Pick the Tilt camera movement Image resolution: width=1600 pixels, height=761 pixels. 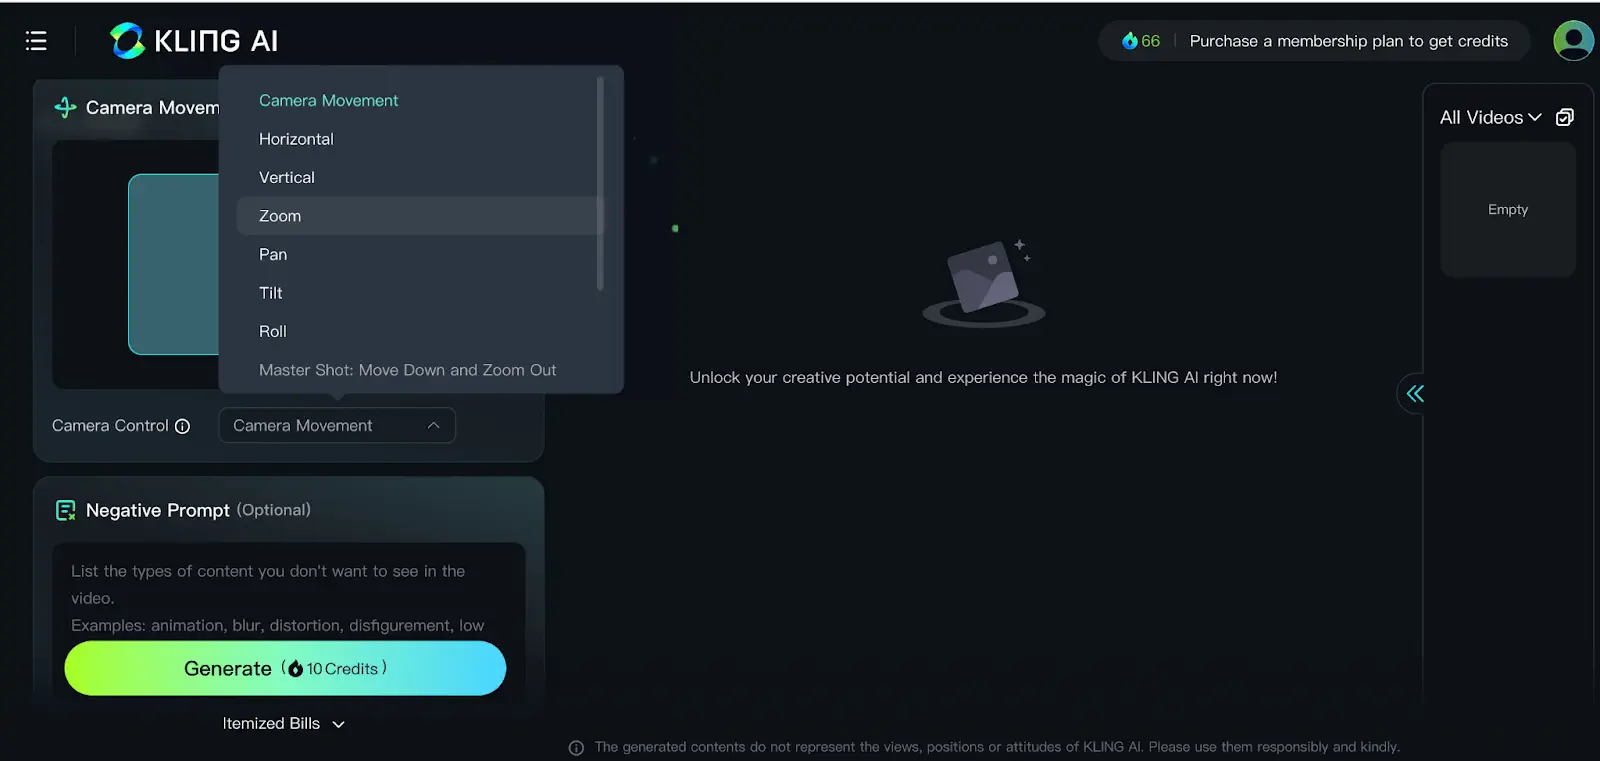[x=420, y=293]
